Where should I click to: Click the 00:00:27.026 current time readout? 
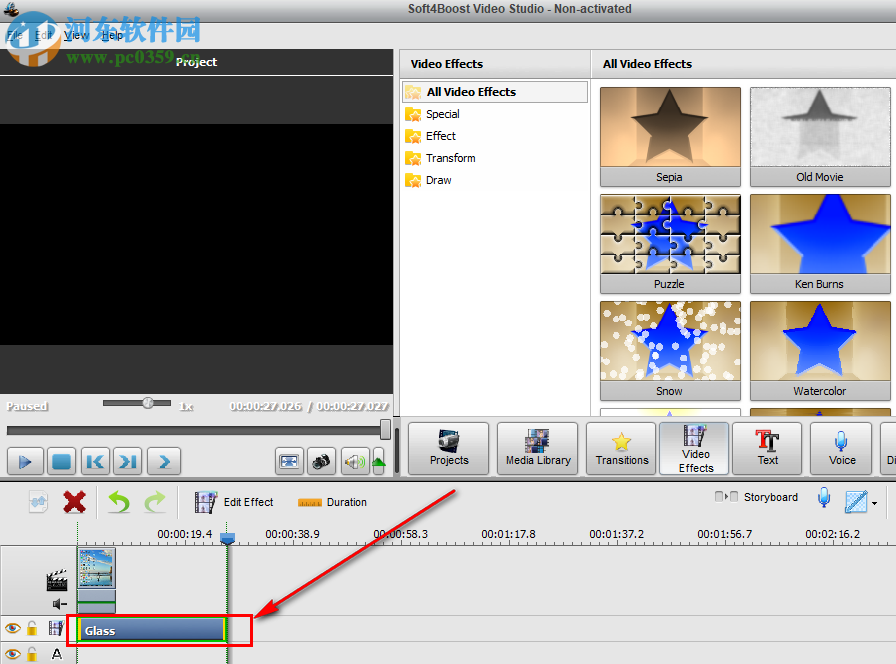[x=266, y=406]
